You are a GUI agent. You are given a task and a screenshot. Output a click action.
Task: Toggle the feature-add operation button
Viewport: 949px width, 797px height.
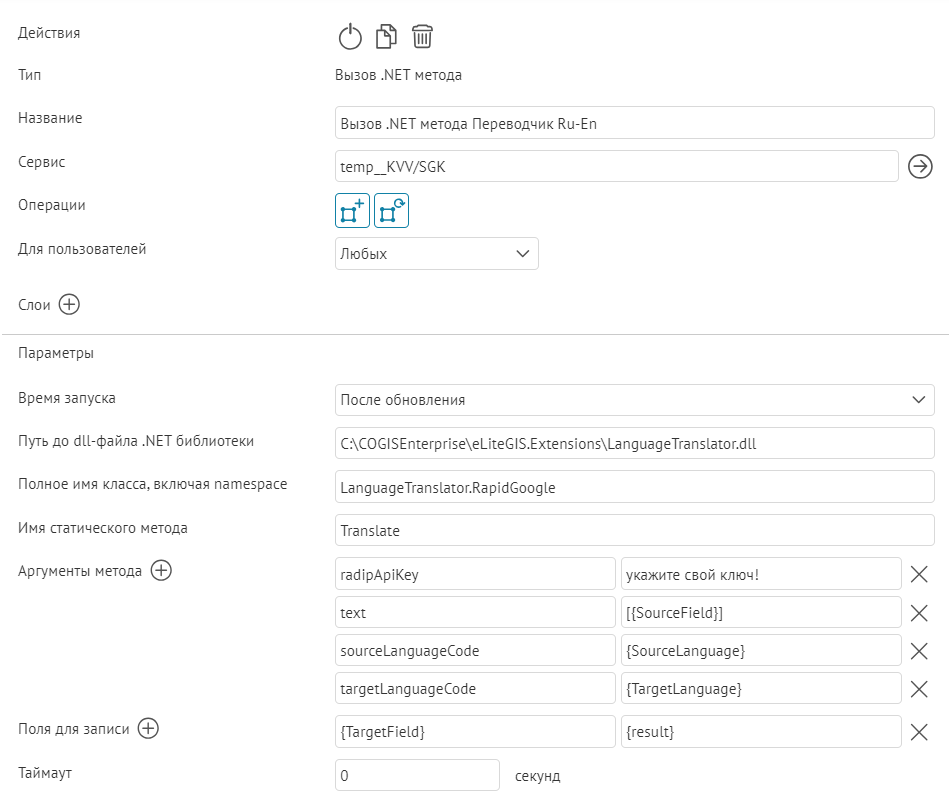coord(352,211)
